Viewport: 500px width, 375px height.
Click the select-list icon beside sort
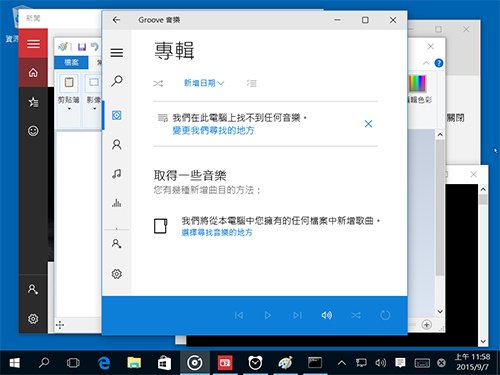[252, 83]
